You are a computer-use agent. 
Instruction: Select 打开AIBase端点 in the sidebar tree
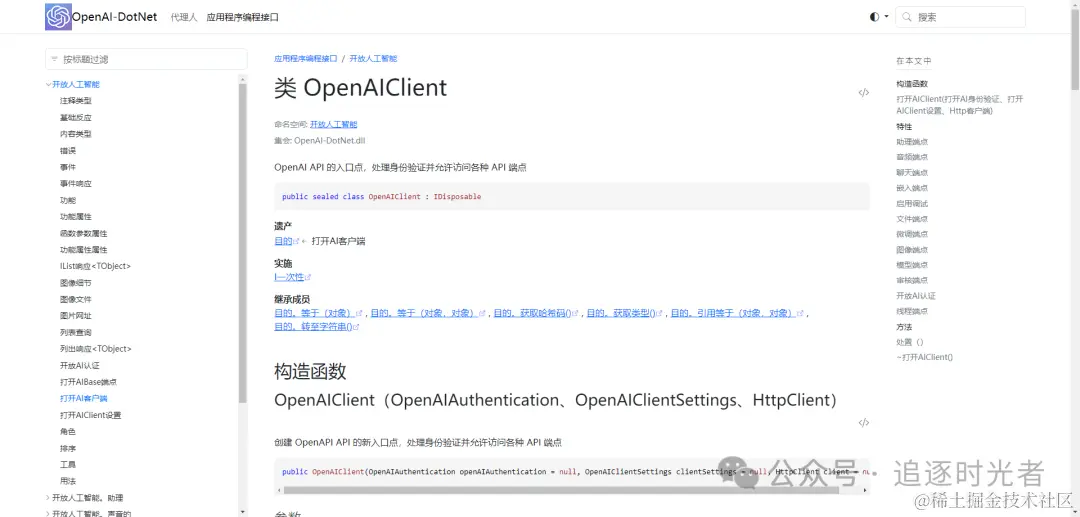88,381
